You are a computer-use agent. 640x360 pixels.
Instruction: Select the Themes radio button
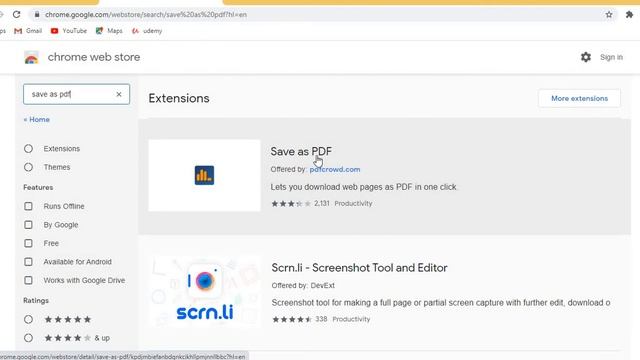coord(28,167)
